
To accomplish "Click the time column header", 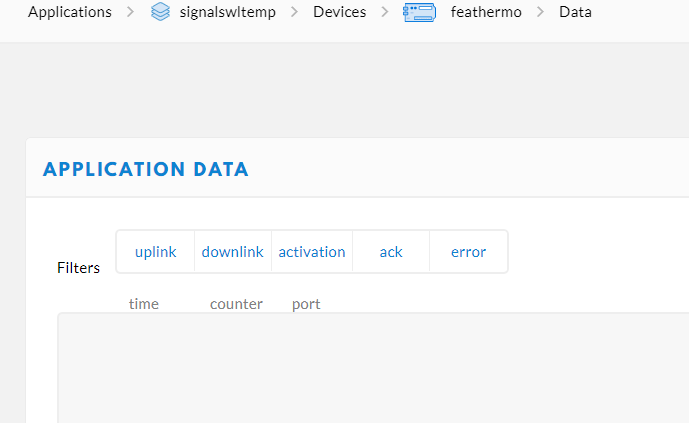I will [144, 304].
